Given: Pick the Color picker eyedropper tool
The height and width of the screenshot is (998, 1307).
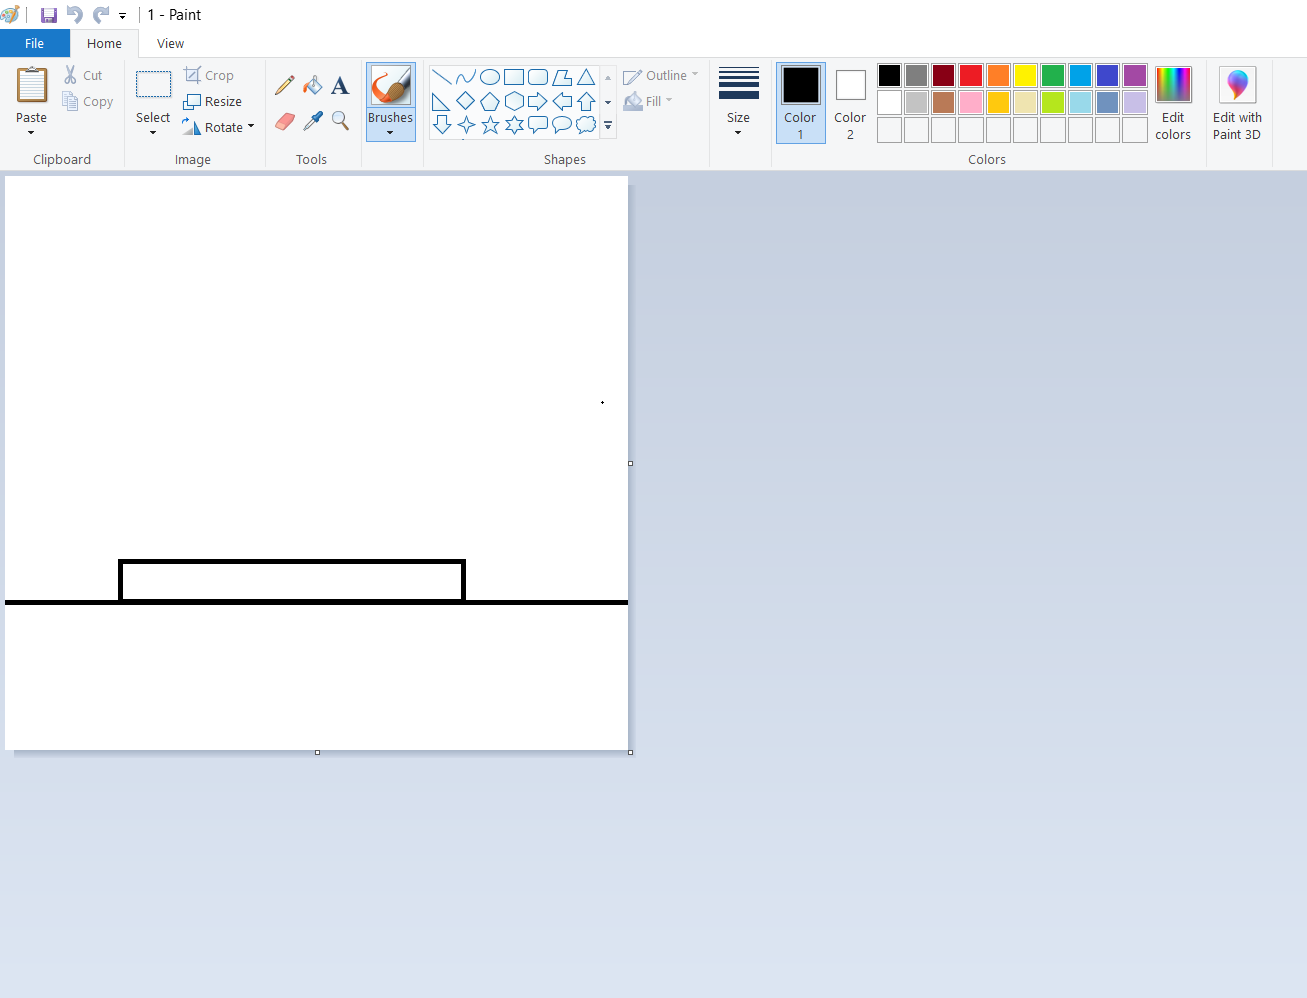Looking at the screenshot, I should click(312, 120).
